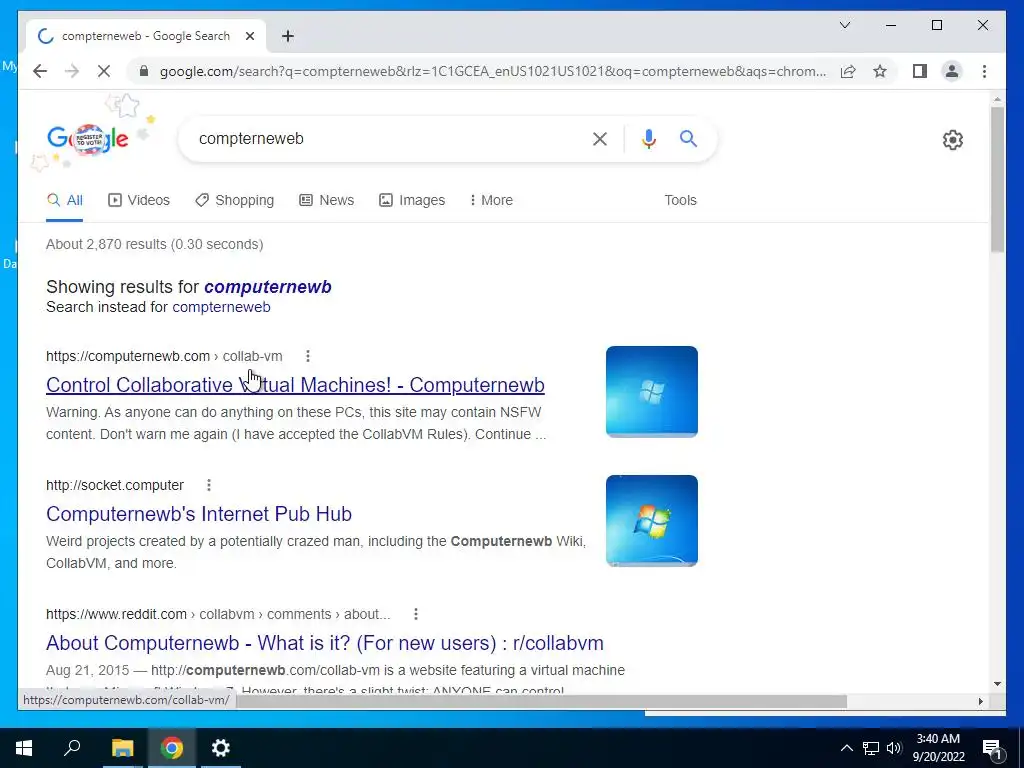Open the volume tray icon
The height and width of the screenshot is (768, 1024).
click(x=894, y=748)
